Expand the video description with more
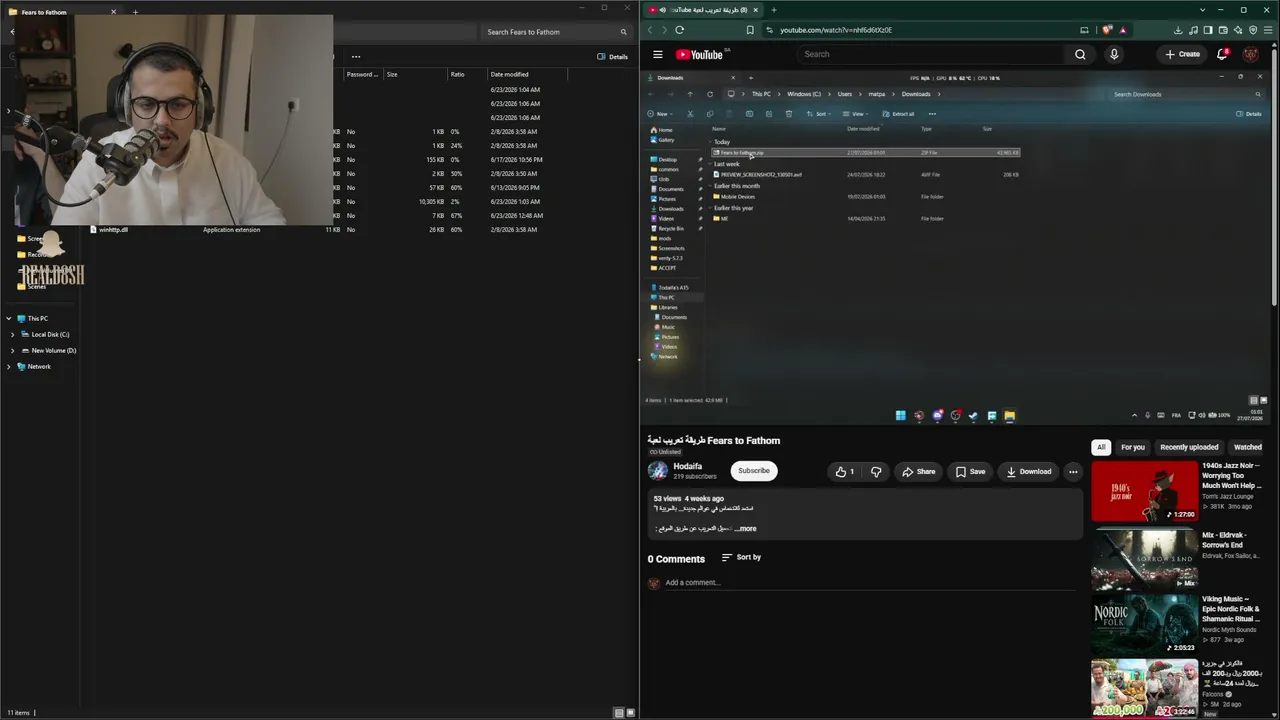Image resolution: width=1280 pixels, height=720 pixels. click(746, 528)
